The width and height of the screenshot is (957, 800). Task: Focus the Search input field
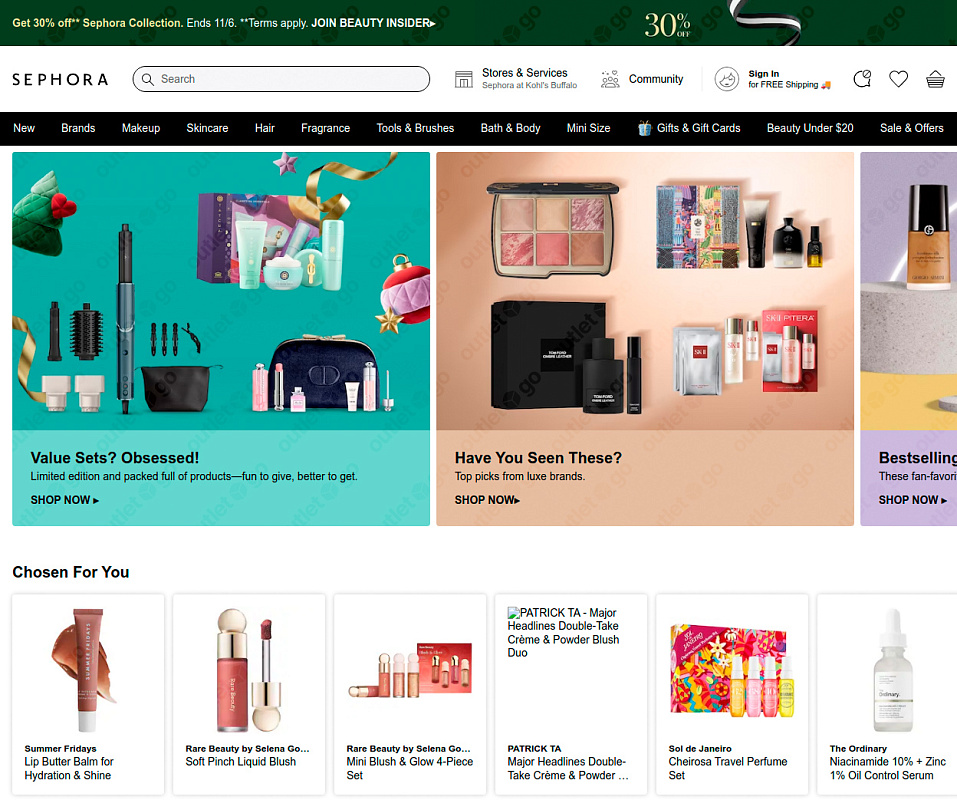click(281, 79)
